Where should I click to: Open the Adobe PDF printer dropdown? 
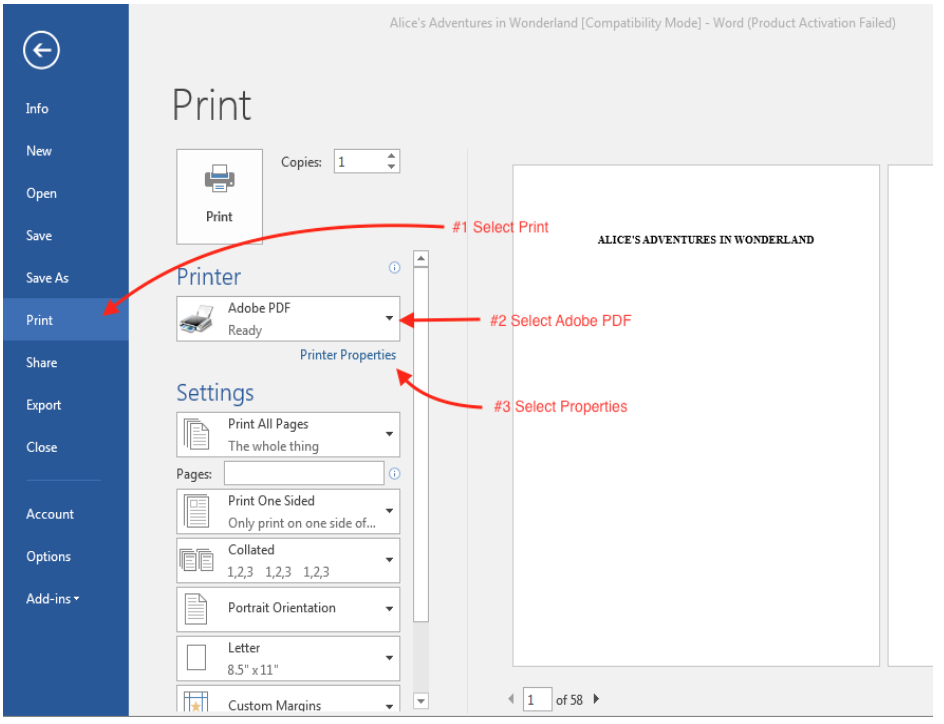coord(288,318)
